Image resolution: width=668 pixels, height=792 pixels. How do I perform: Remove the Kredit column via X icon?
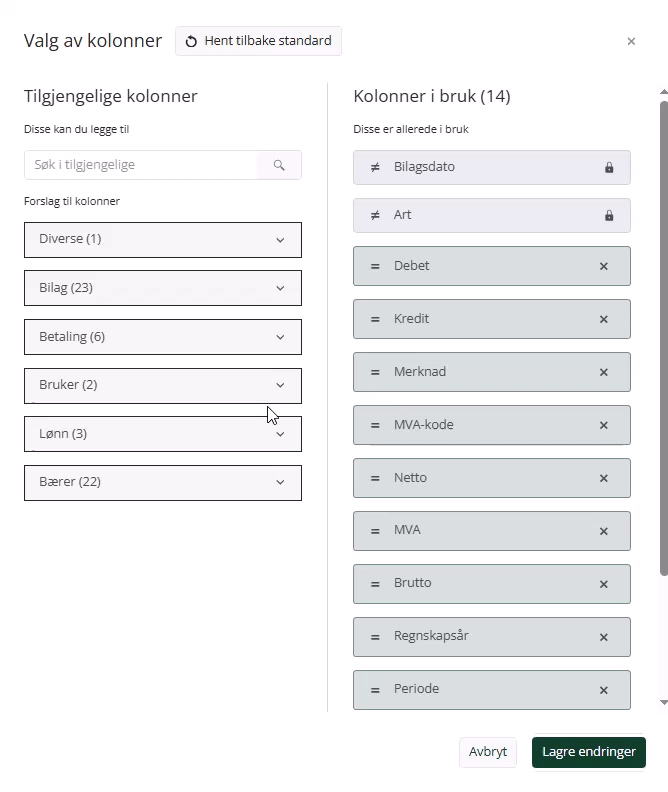click(x=603, y=319)
